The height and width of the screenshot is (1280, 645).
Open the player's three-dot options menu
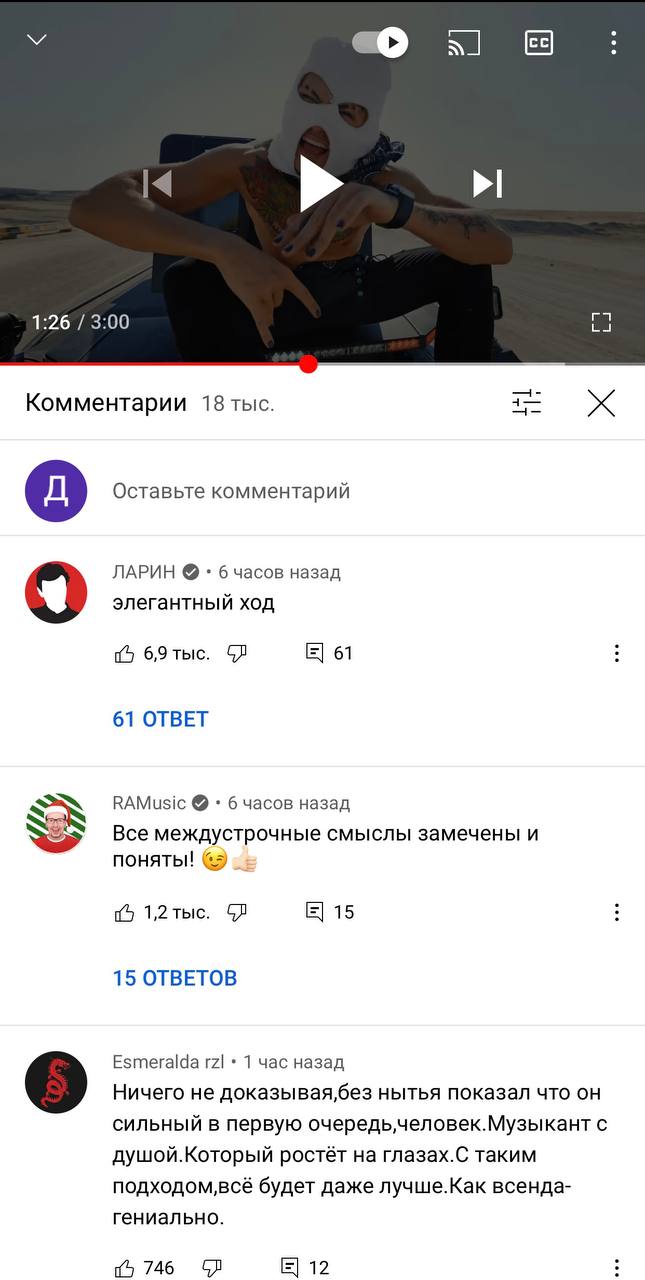[613, 43]
